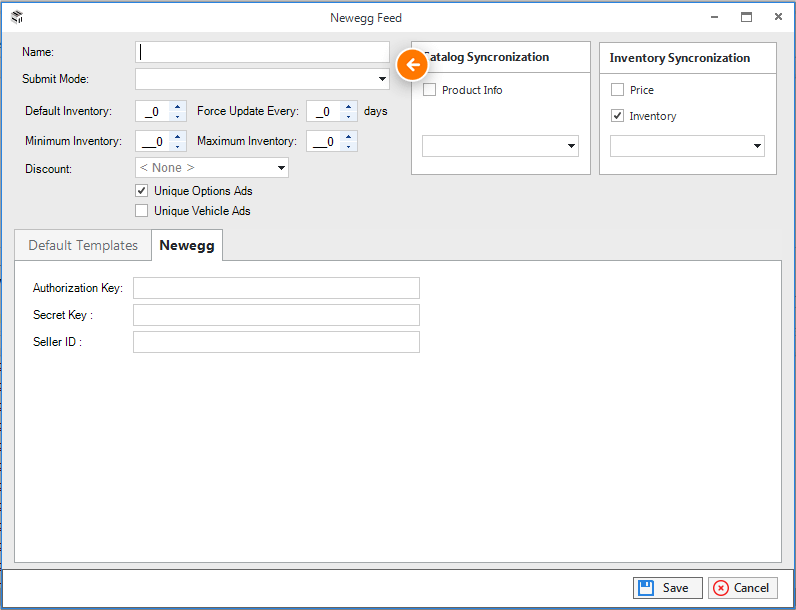Open the Catalog Syncronization dropdown
Image resolution: width=796 pixels, height=610 pixels.
[500, 146]
